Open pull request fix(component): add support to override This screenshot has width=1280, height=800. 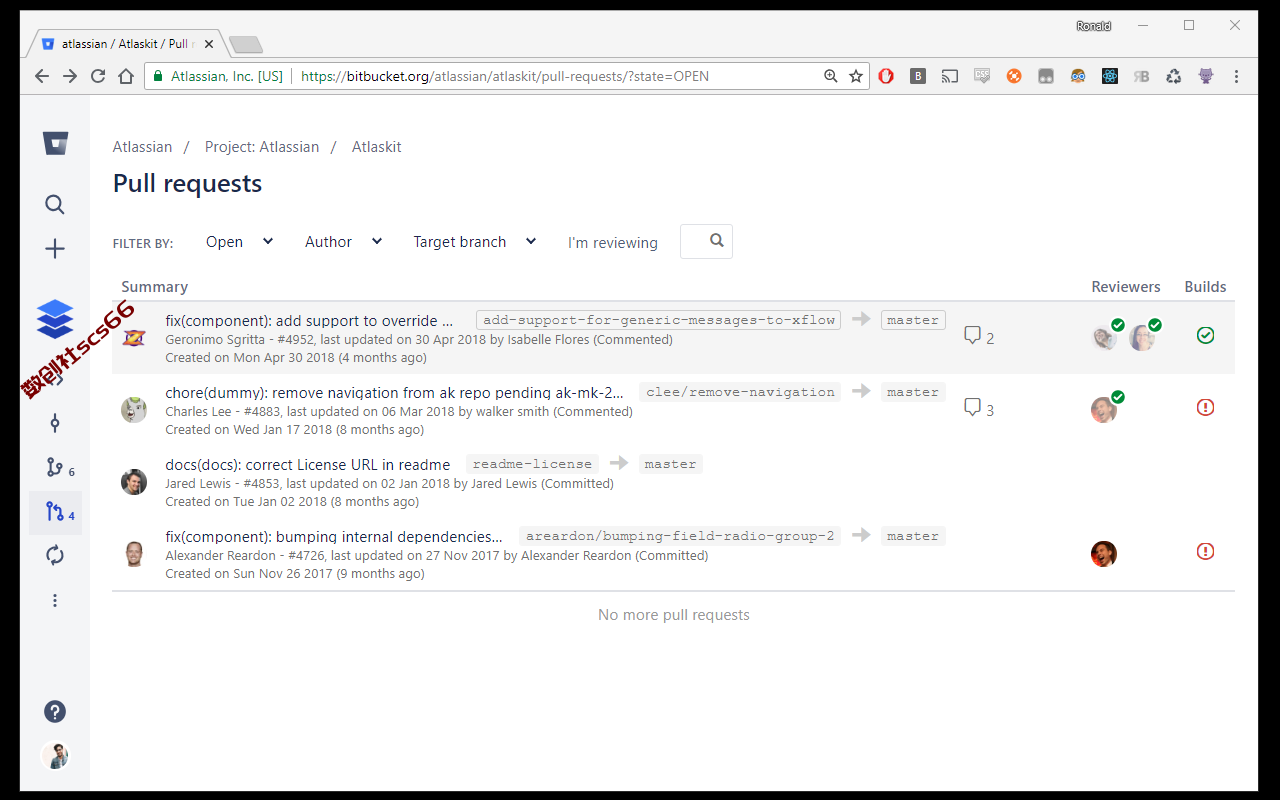tap(309, 321)
